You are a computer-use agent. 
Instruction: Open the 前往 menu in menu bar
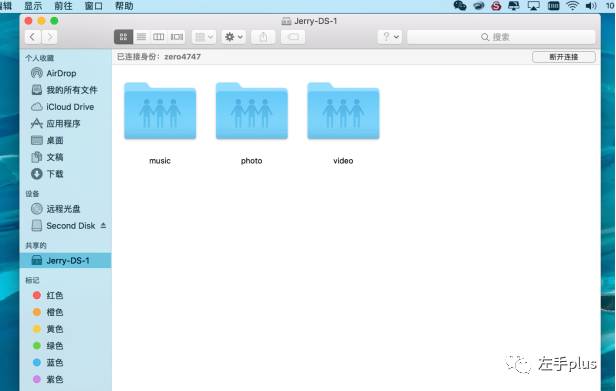(x=63, y=6)
